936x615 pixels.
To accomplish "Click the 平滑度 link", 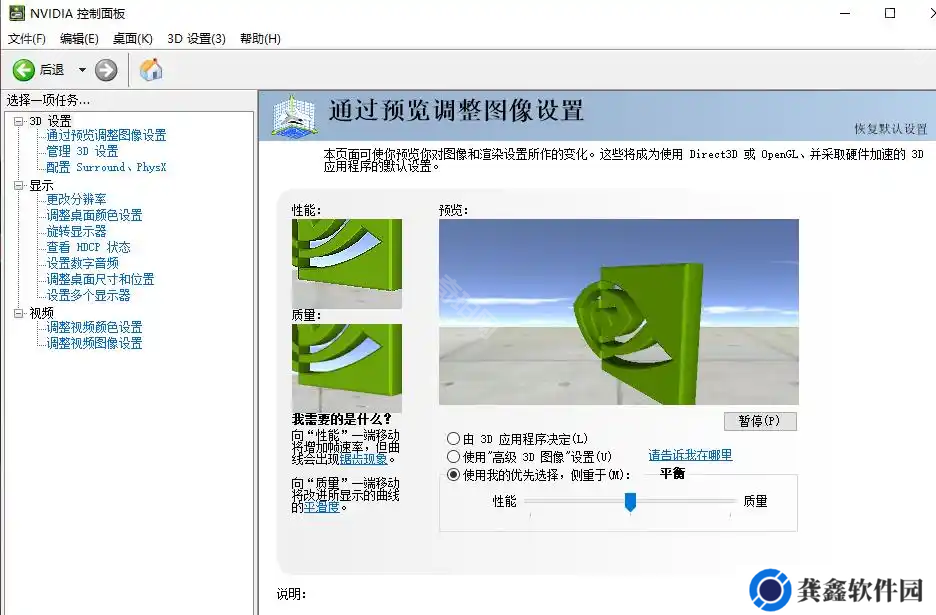I will [322, 507].
